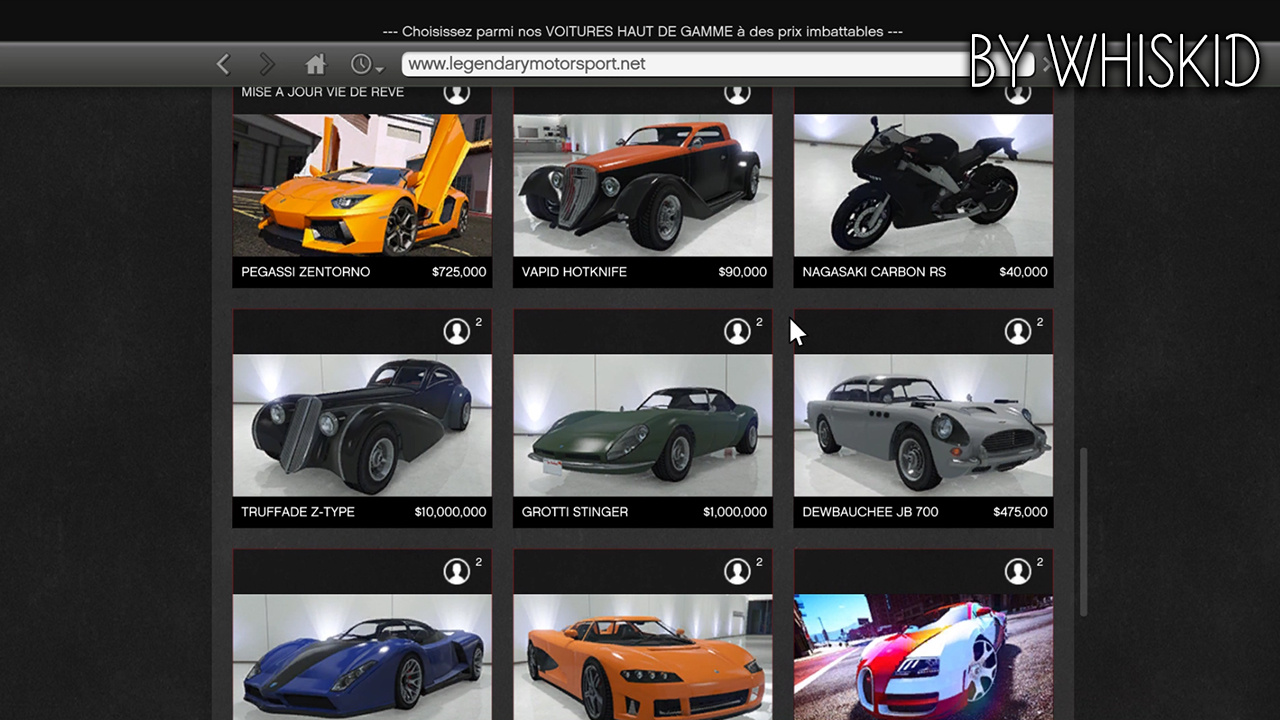Open the blue supercar photo
This screenshot has width=1280, height=720.
(362, 657)
